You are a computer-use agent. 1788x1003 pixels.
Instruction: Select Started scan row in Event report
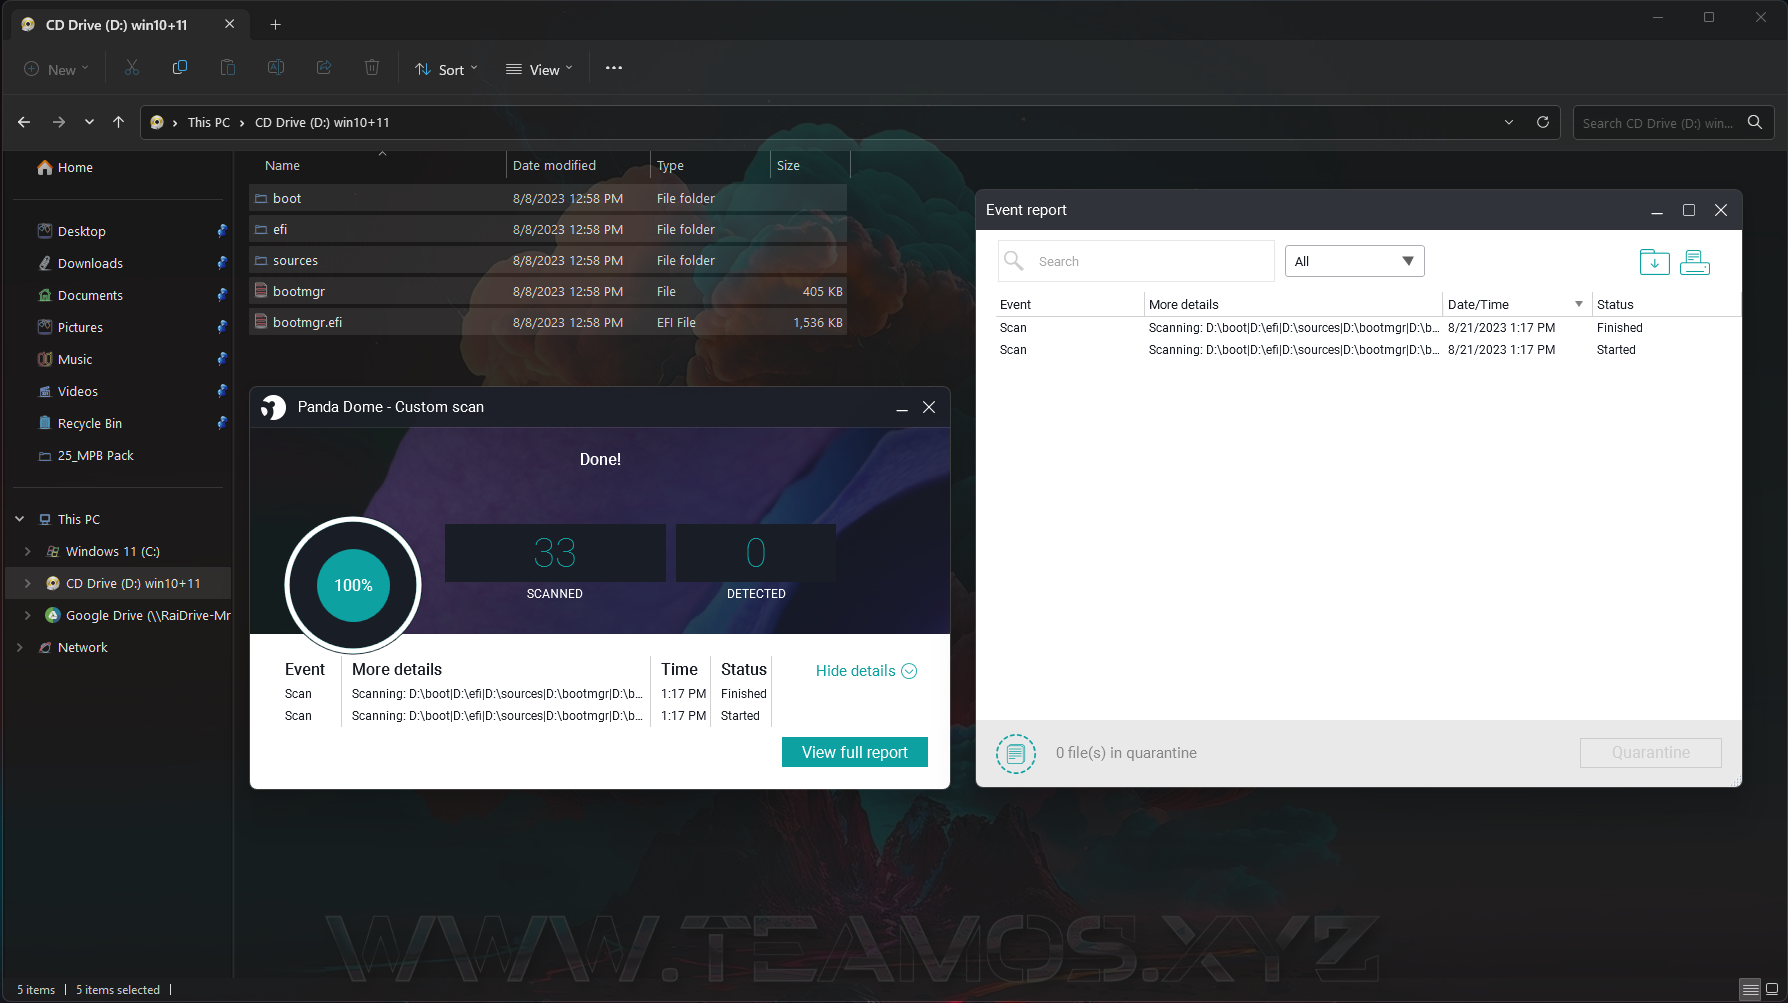click(x=1368, y=350)
